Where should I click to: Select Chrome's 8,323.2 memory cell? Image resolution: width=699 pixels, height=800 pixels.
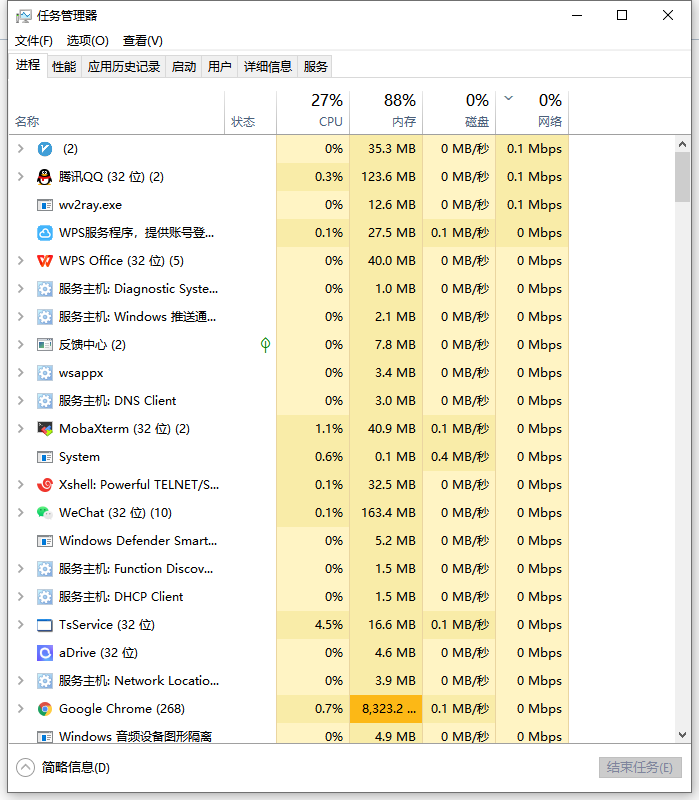[386, 709]
